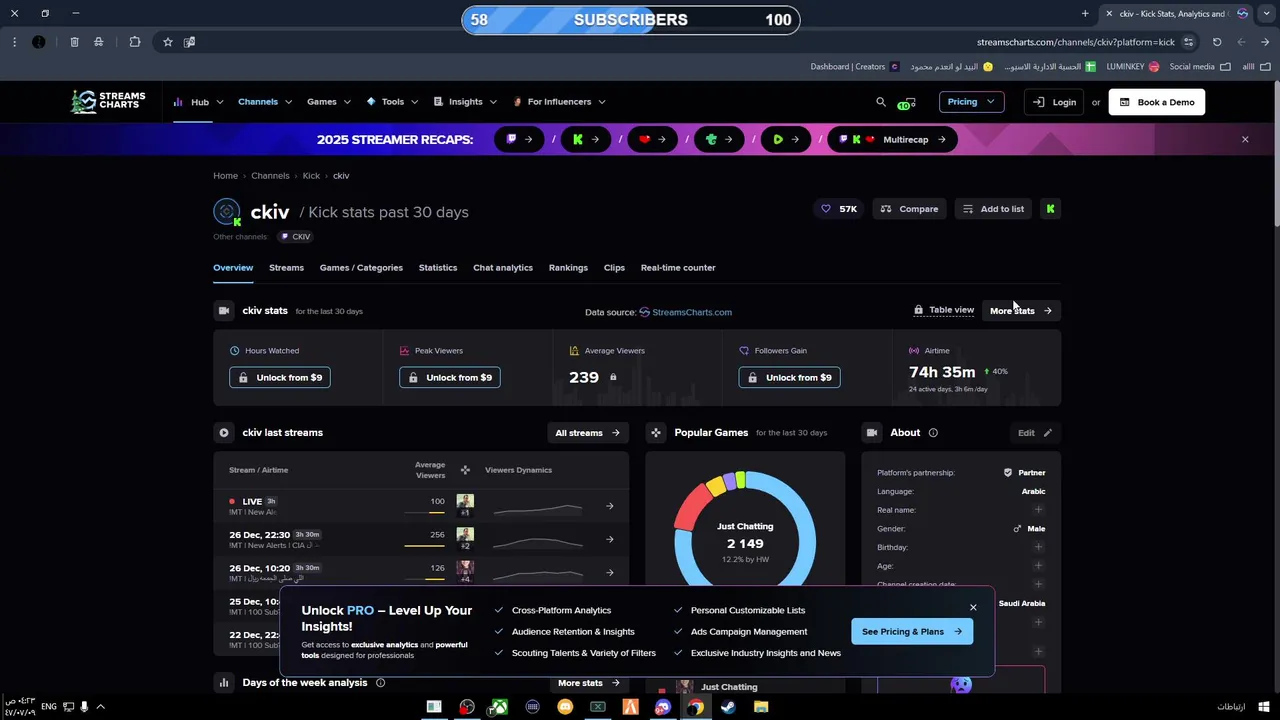The width and height of the screenshot is (1280, 720).
Task: Click the info icon beside About
Action: click(x=933, y=433)
